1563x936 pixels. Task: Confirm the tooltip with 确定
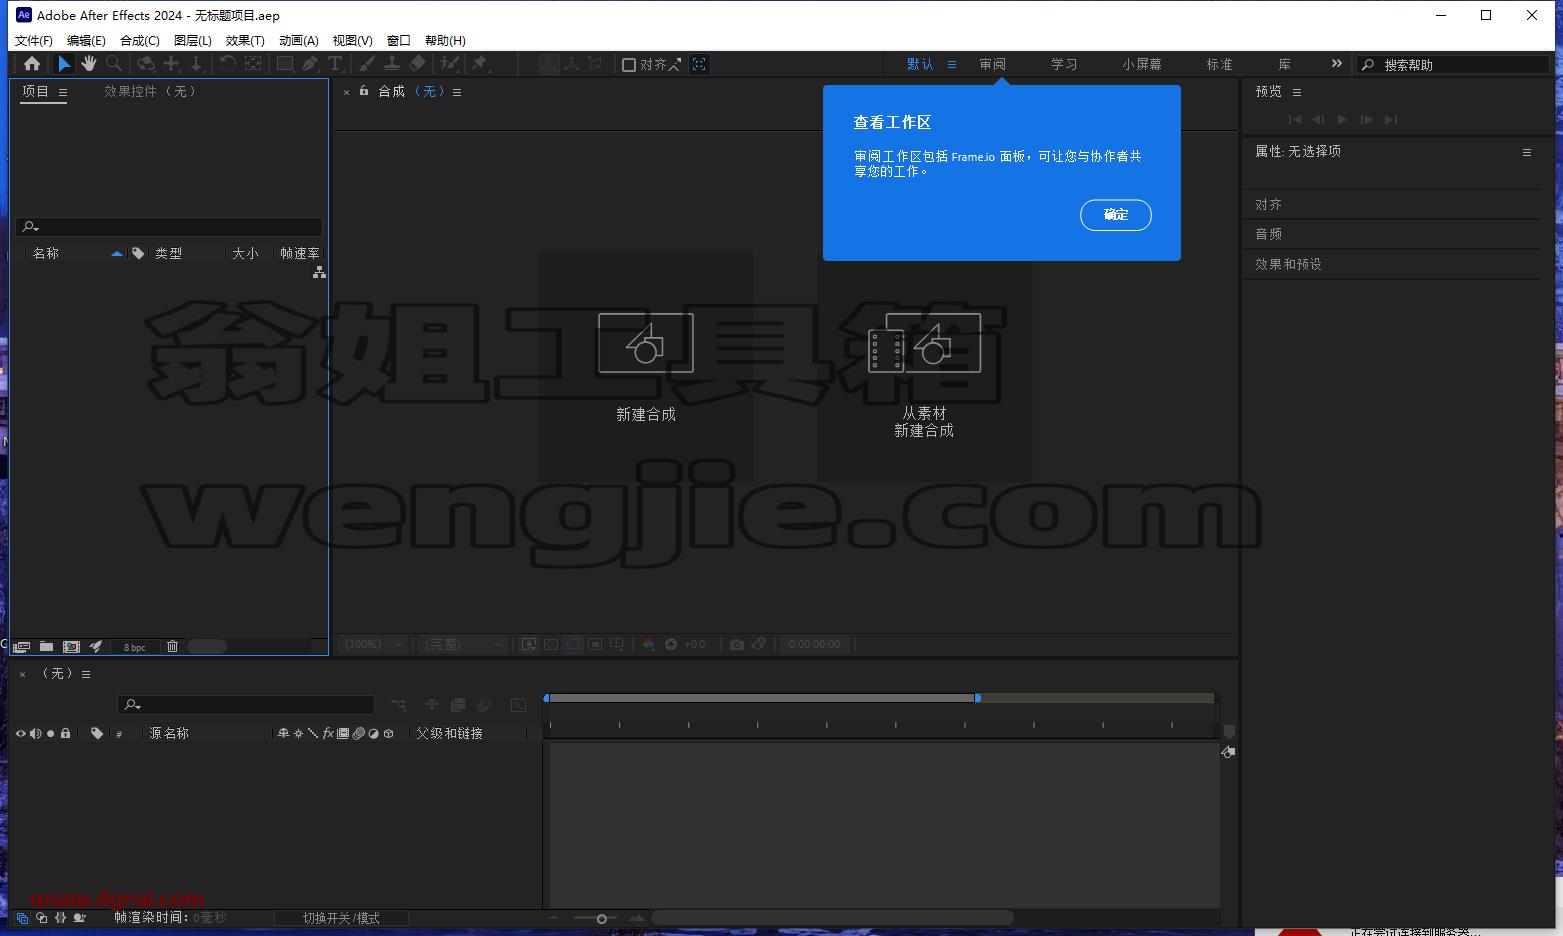coord(1116,215)
